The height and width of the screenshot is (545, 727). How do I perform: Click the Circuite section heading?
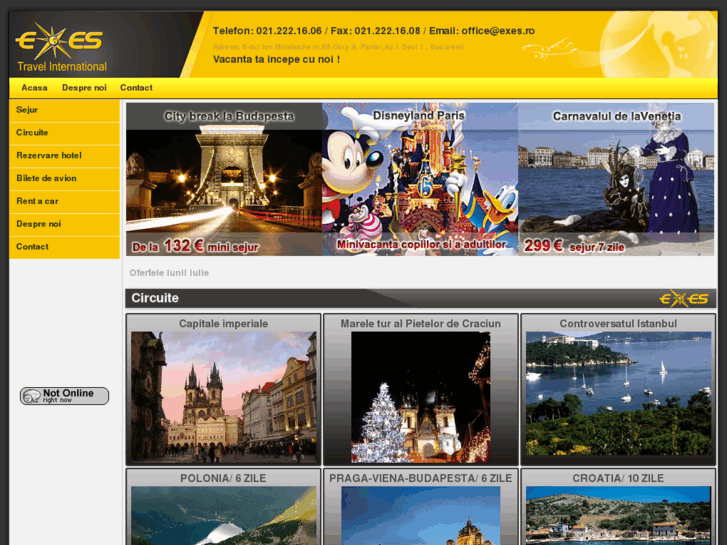[155, 298]
